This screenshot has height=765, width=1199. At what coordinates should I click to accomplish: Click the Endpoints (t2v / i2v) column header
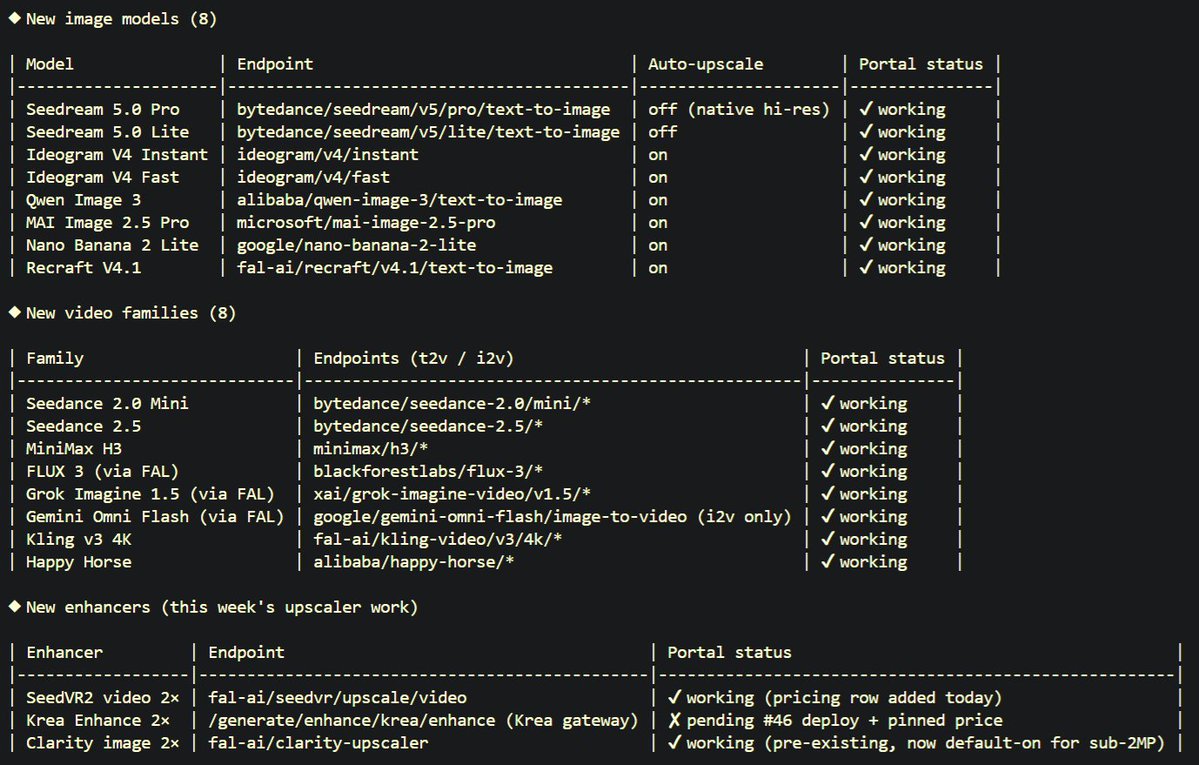coord(414,358)
